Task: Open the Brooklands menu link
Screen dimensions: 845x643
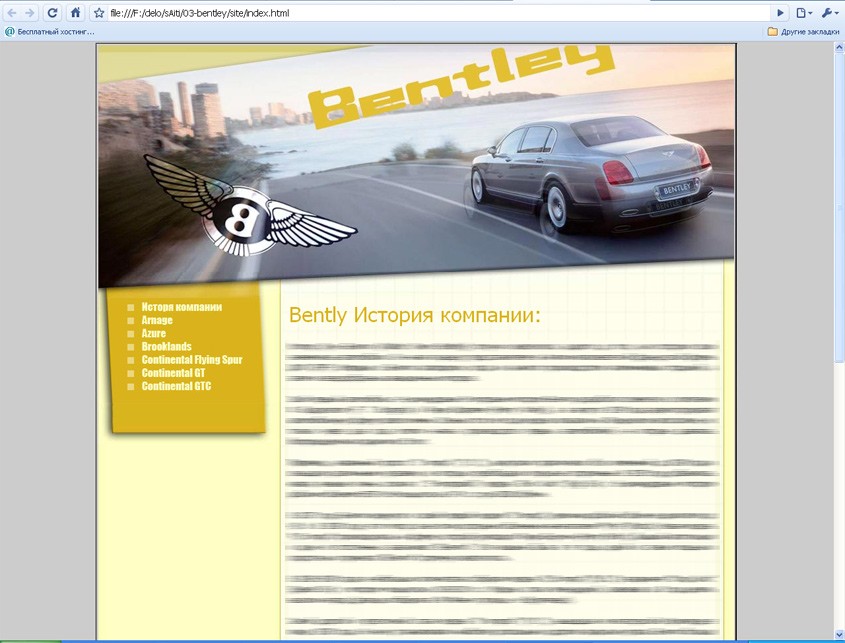Action: pos(167,347)
